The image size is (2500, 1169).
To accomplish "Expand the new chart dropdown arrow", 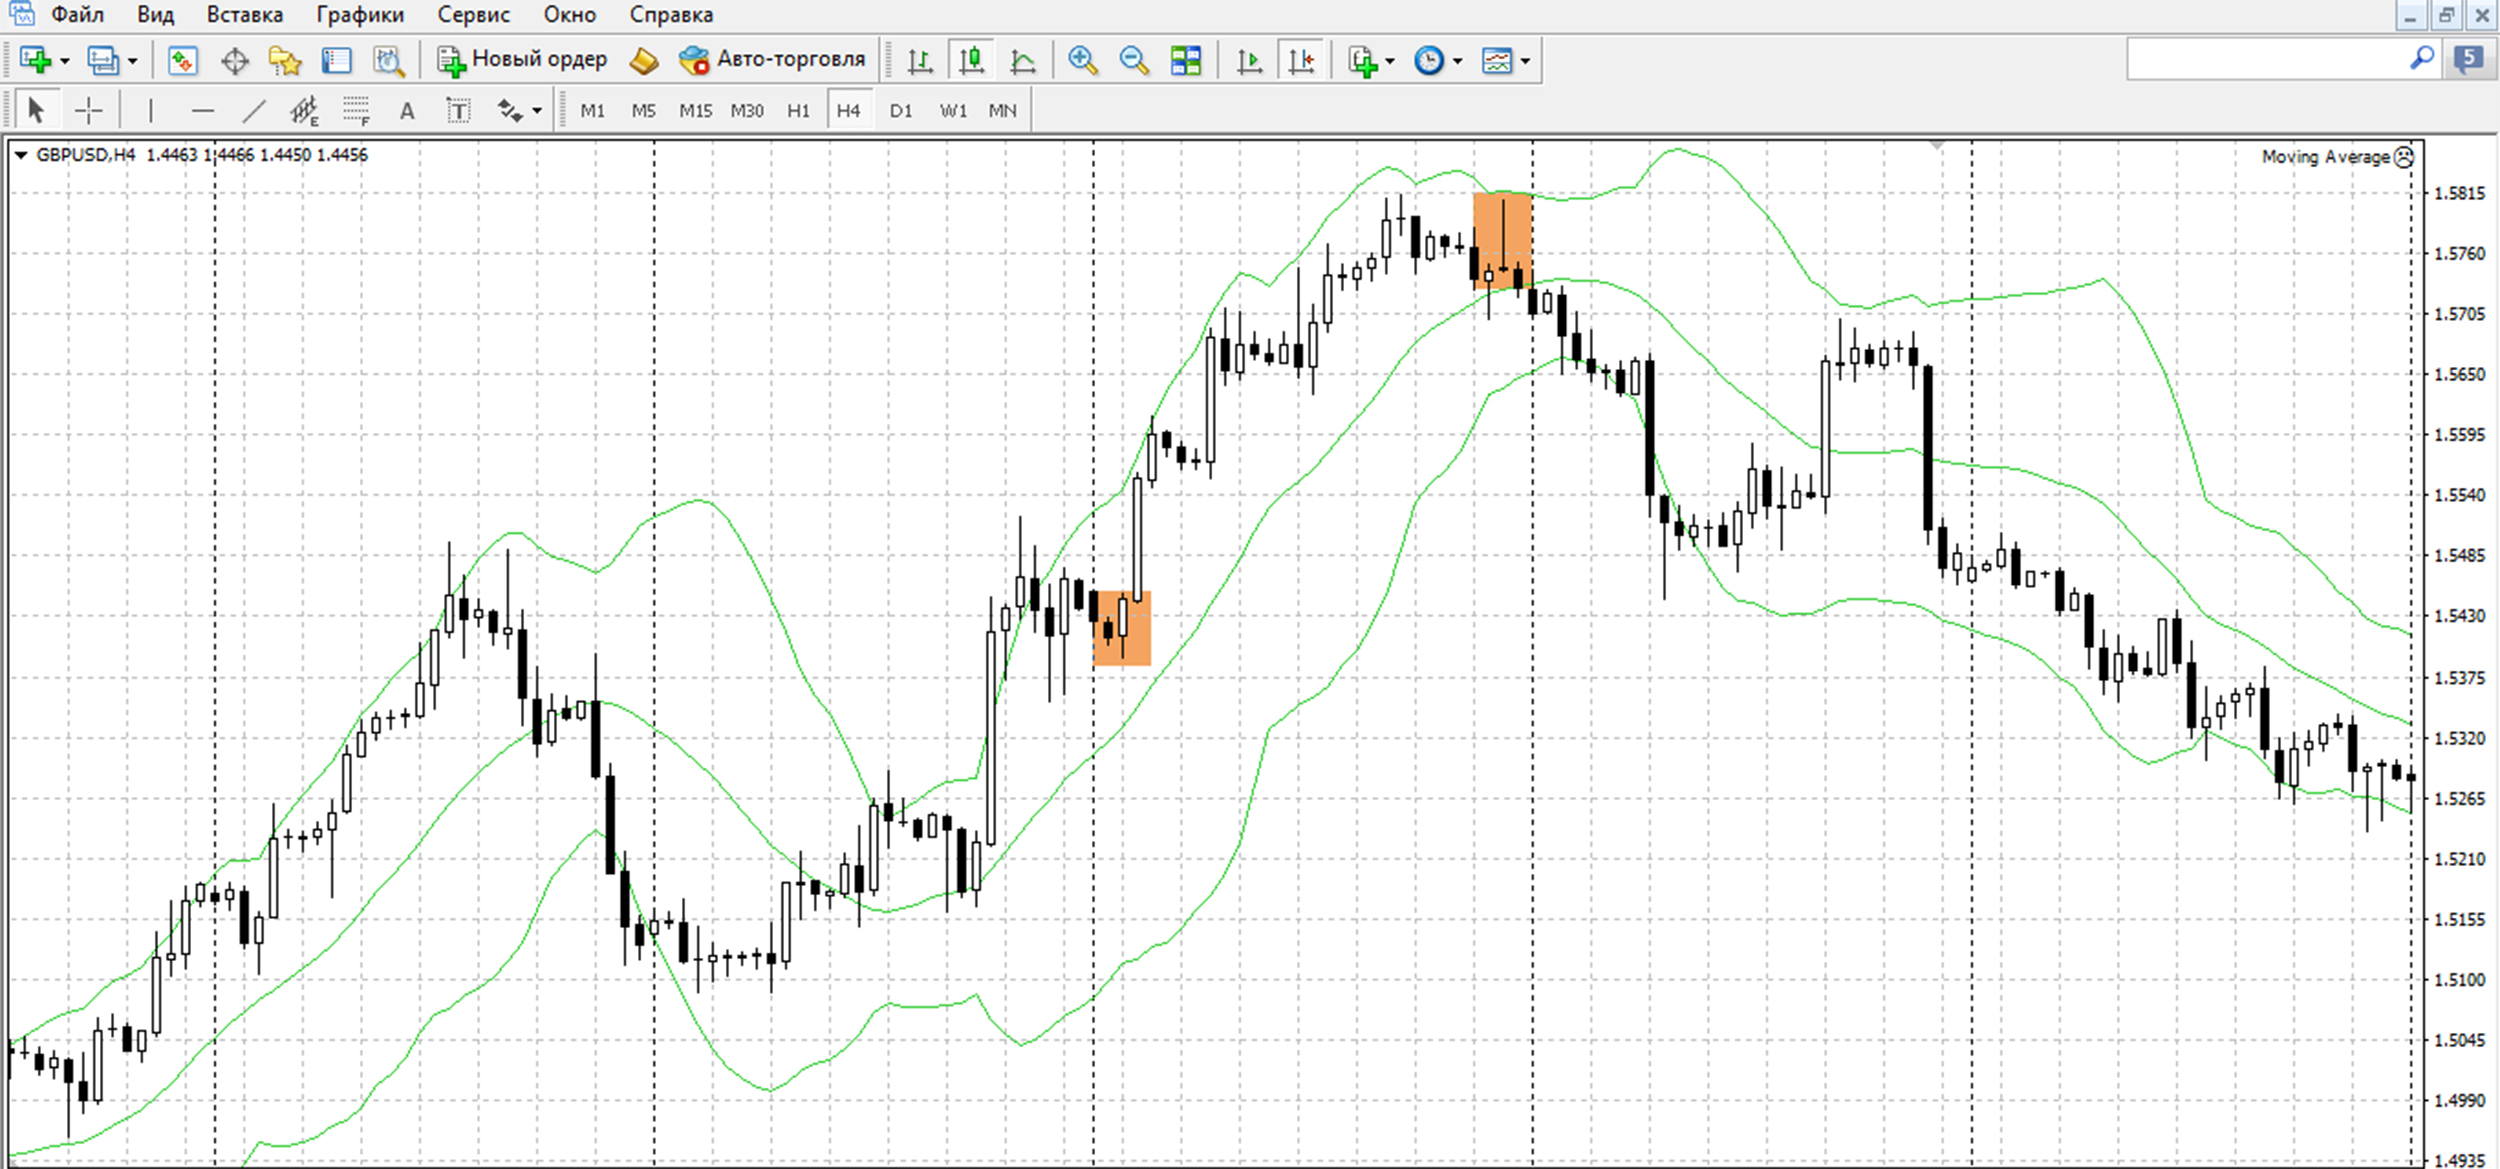I will [65, 62].
